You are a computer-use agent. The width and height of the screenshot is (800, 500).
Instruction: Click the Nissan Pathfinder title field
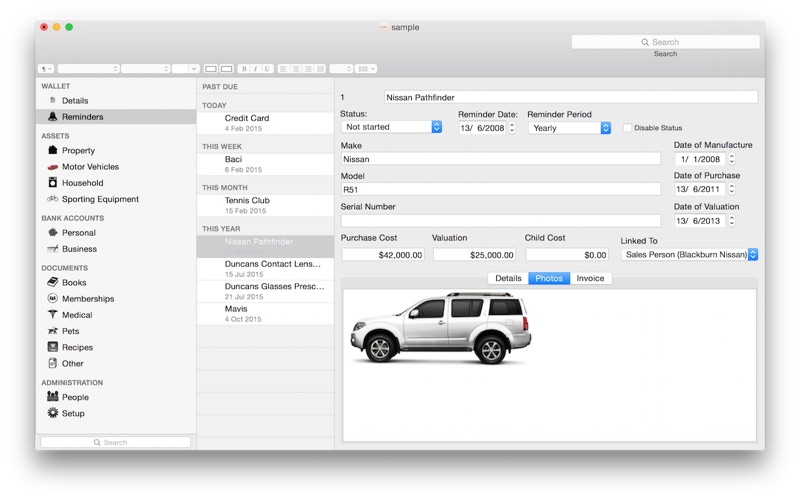pos(570,97)
